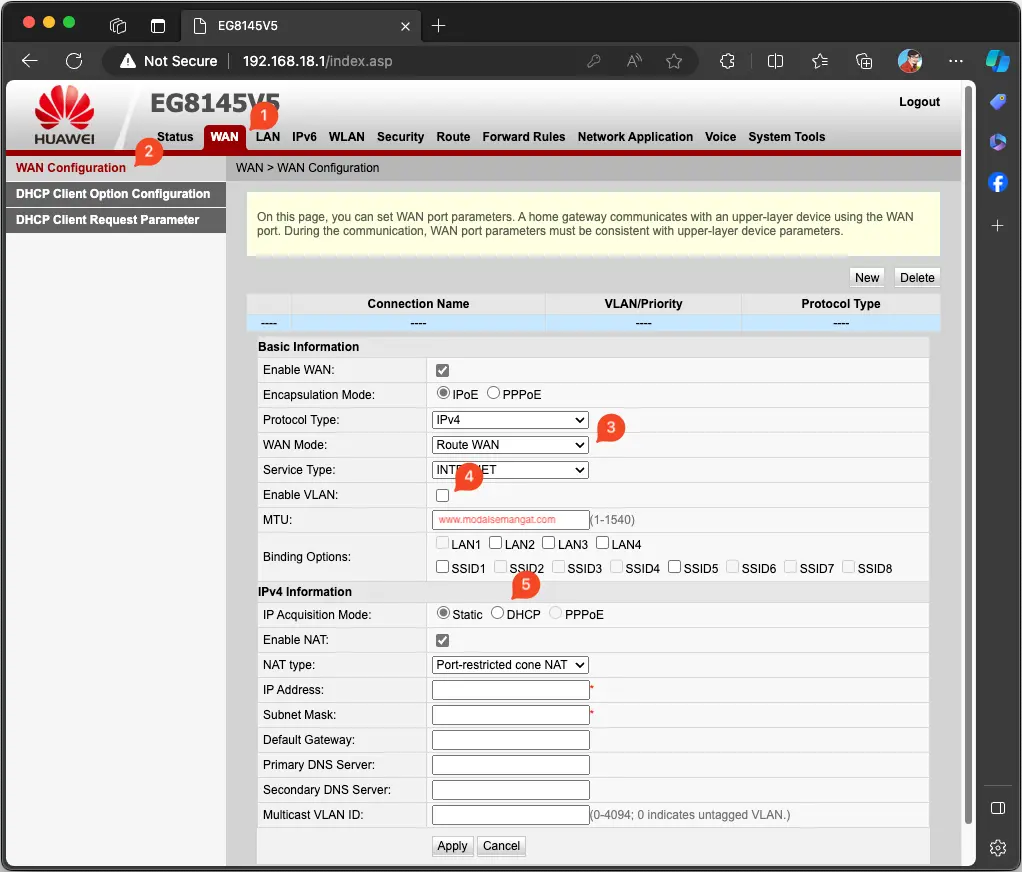Open the Protocol Type dropdown
Screen dimensions: 1022x872
(510, 420)
